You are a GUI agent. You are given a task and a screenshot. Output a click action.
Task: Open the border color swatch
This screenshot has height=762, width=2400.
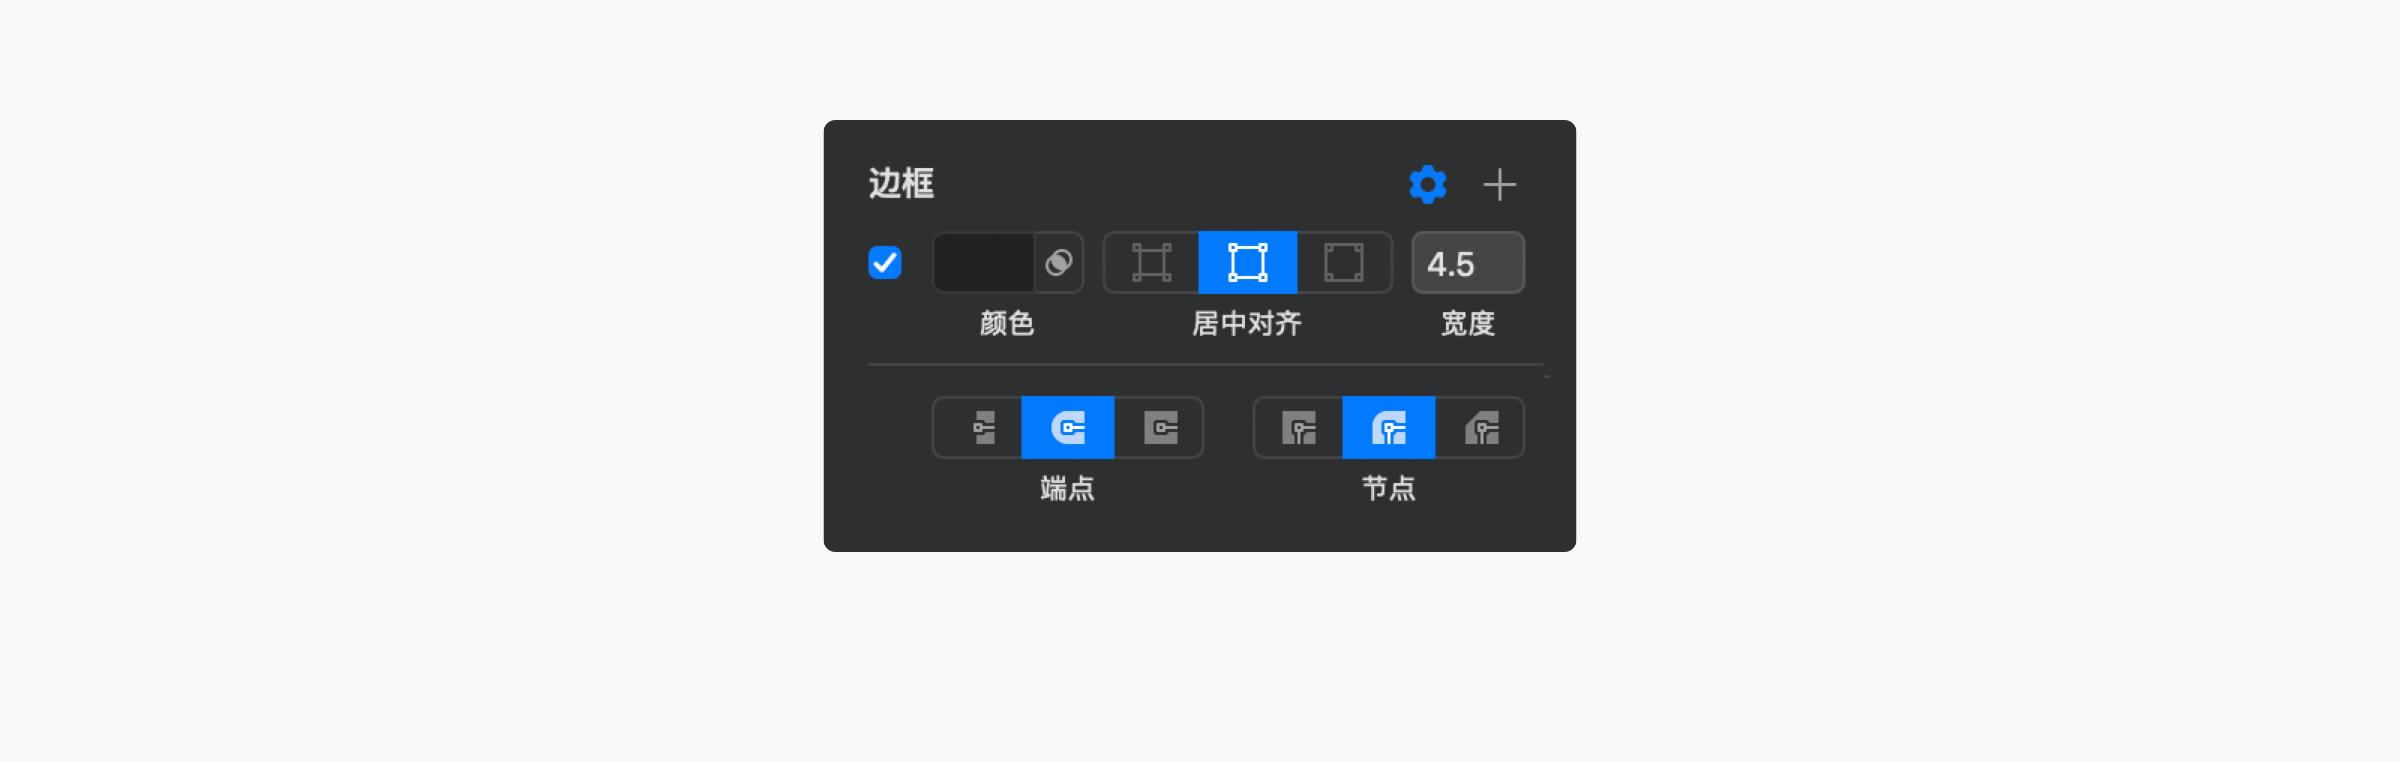coord(983,262)
